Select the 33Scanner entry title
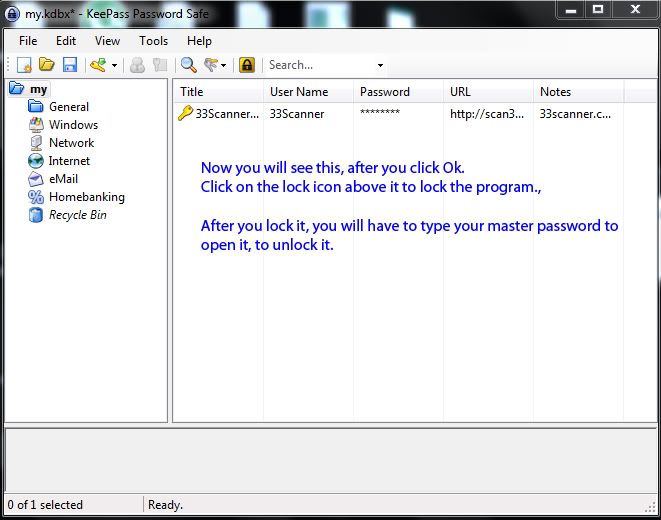 (227, 114)
